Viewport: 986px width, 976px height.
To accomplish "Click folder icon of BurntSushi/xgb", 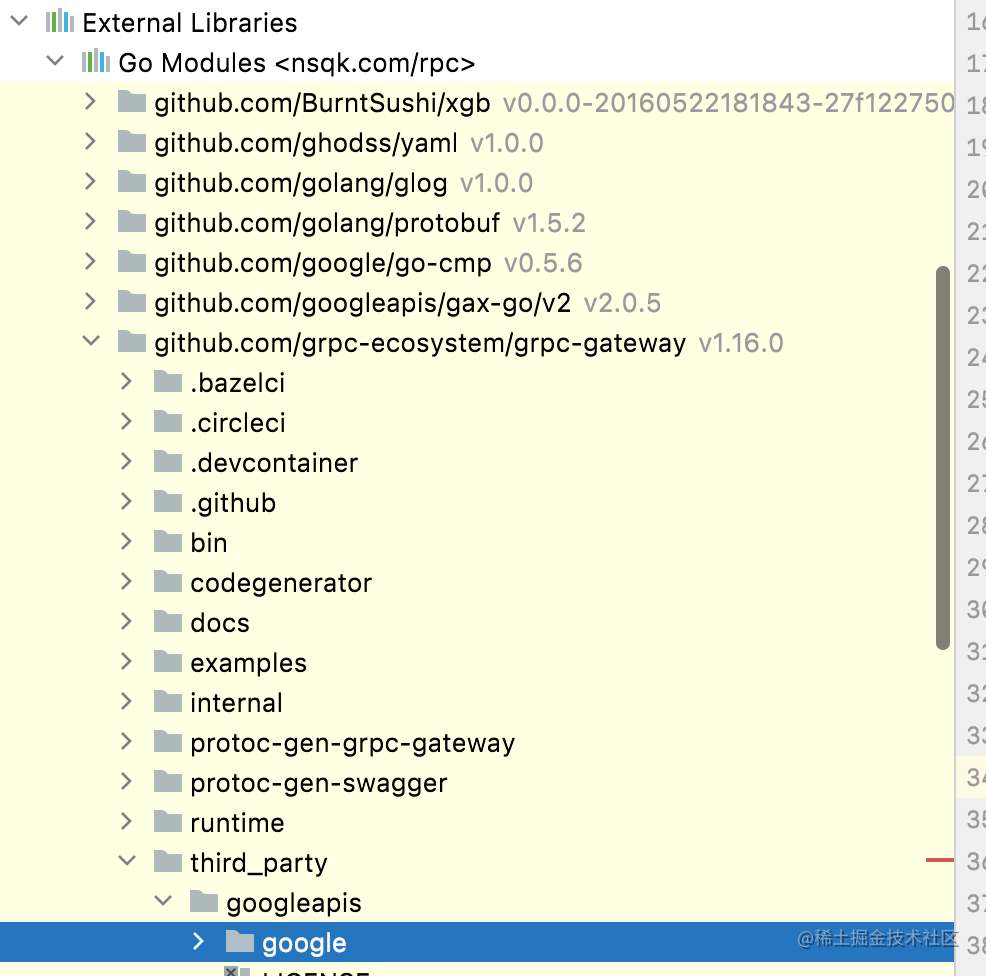I will [x=132, y=101].
